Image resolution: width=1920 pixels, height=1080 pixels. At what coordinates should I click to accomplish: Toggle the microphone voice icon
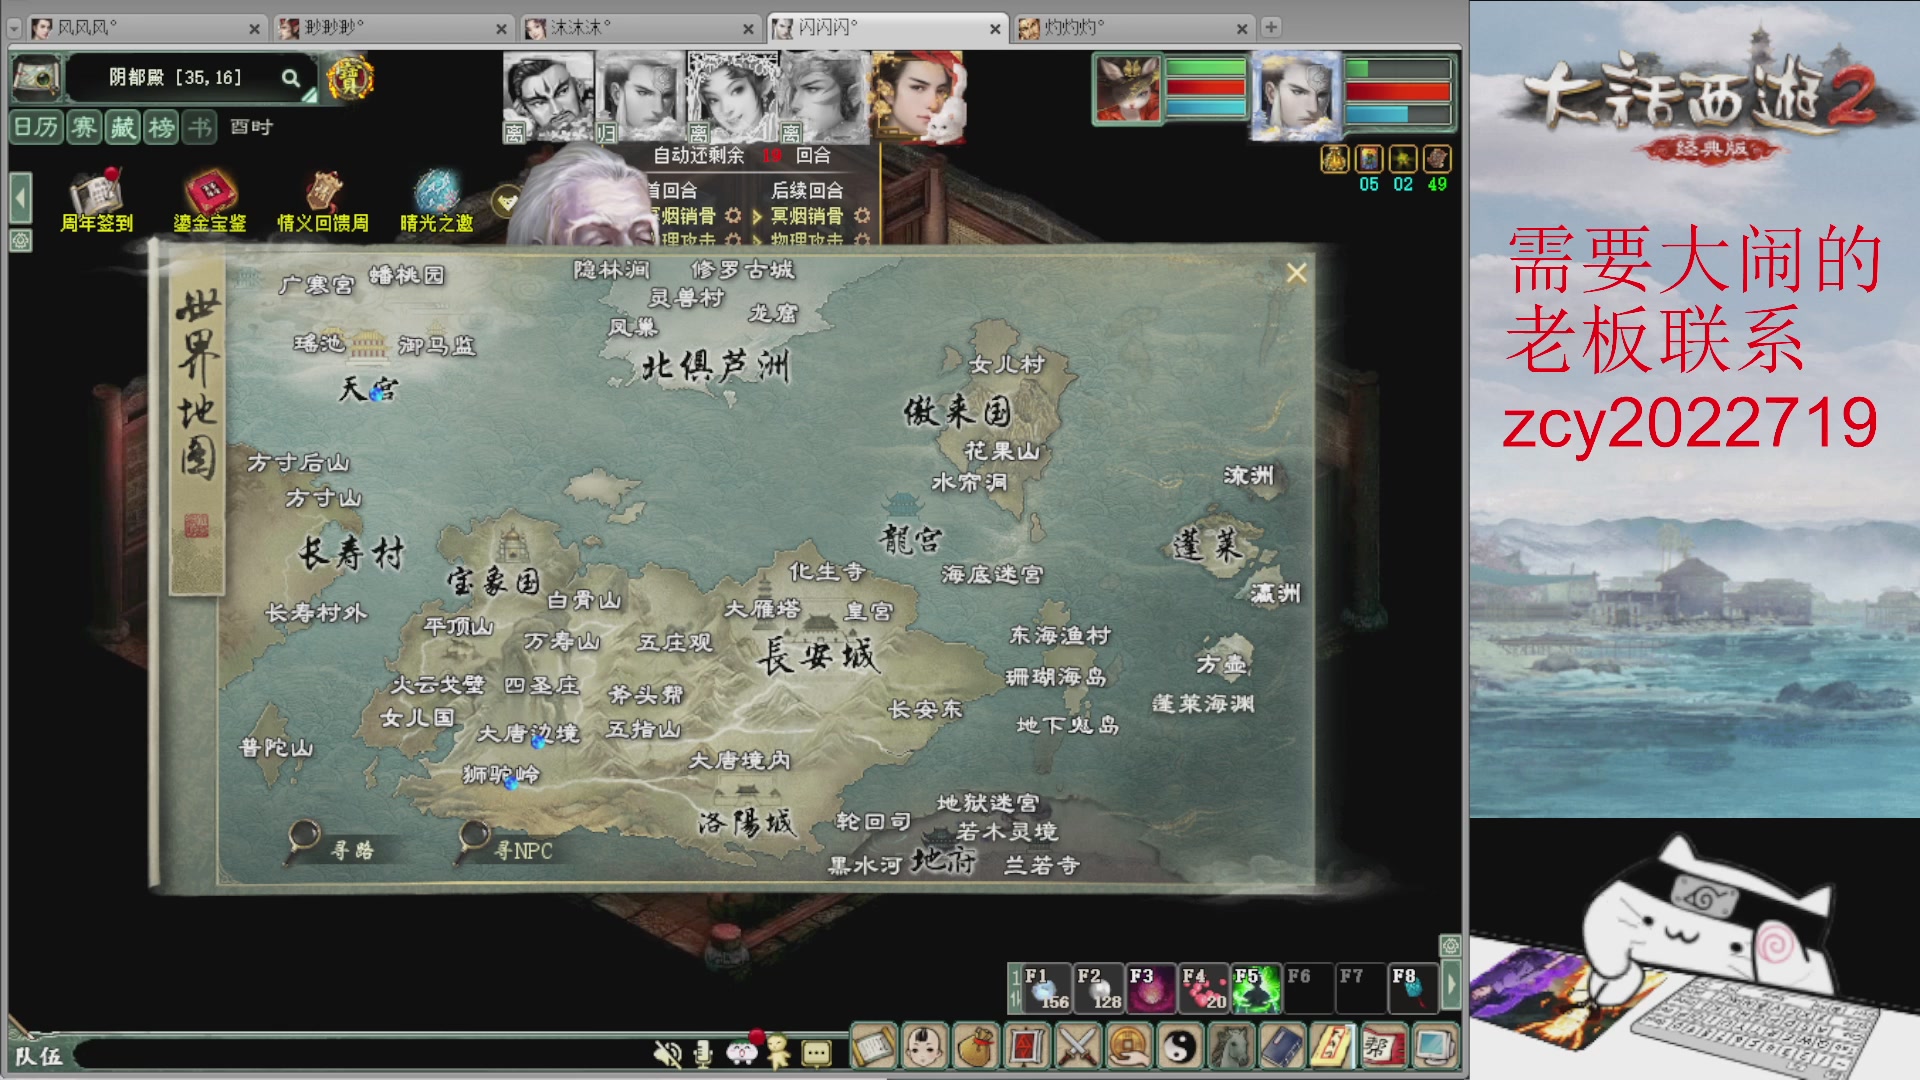pos(704,1053)
